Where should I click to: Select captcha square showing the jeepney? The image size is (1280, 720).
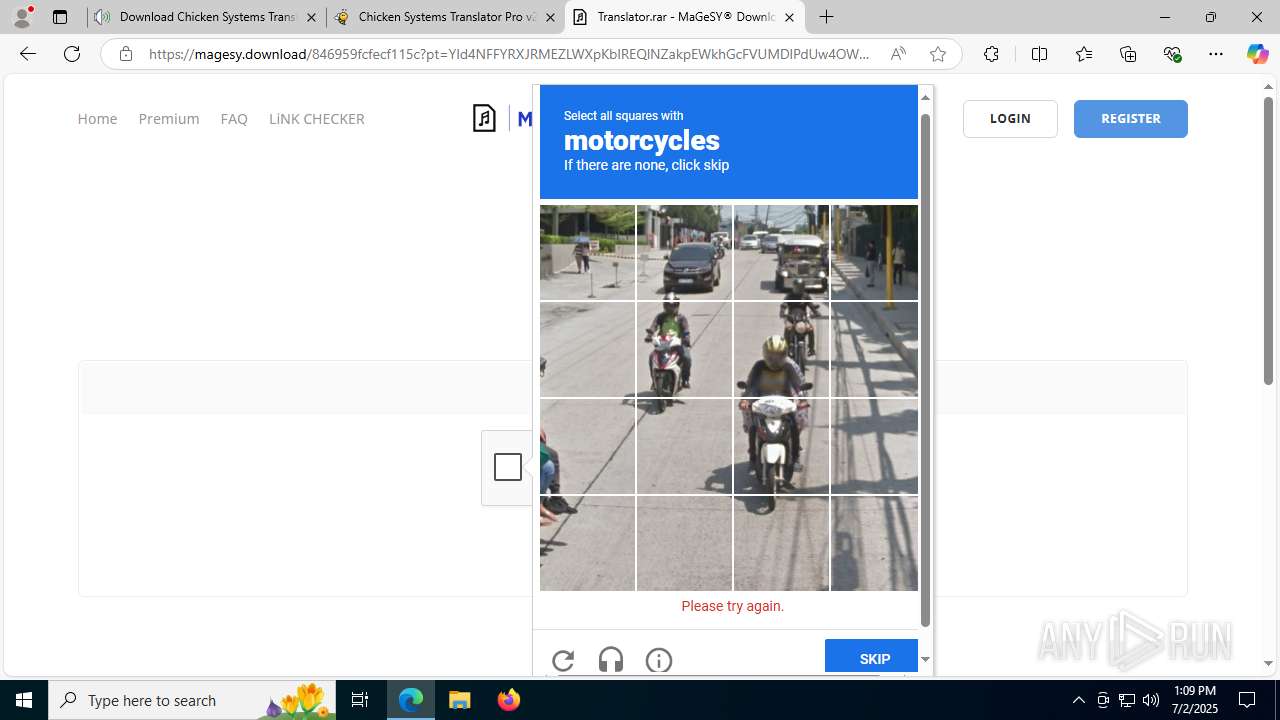(x=781, y=252)
